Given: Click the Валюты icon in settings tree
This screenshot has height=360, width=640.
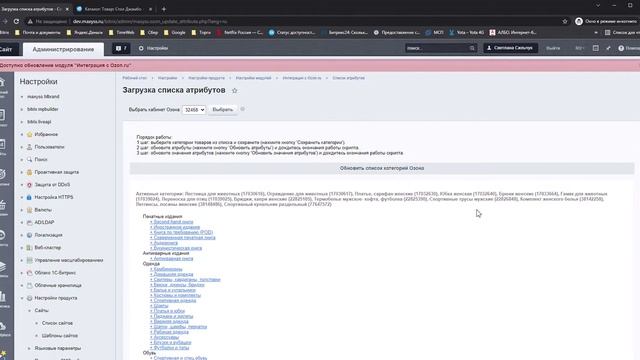Looking at the screenshot, I should point(29,210).
